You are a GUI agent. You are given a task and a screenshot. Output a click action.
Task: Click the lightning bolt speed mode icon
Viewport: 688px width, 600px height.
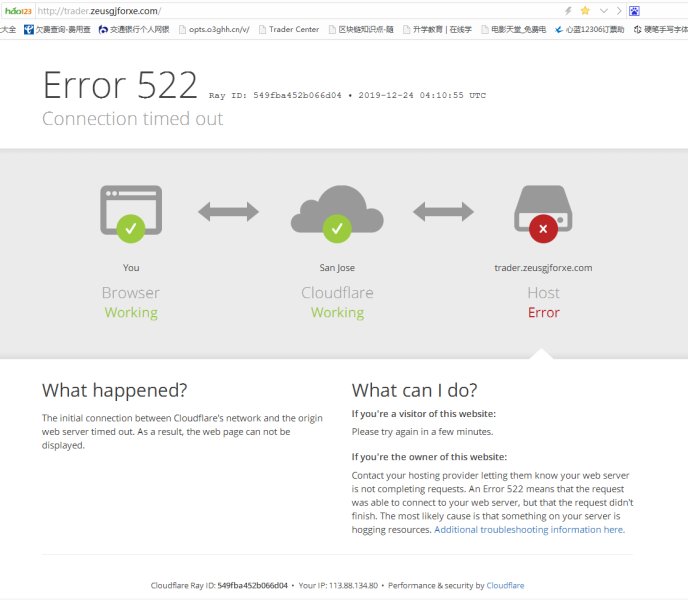568,11
